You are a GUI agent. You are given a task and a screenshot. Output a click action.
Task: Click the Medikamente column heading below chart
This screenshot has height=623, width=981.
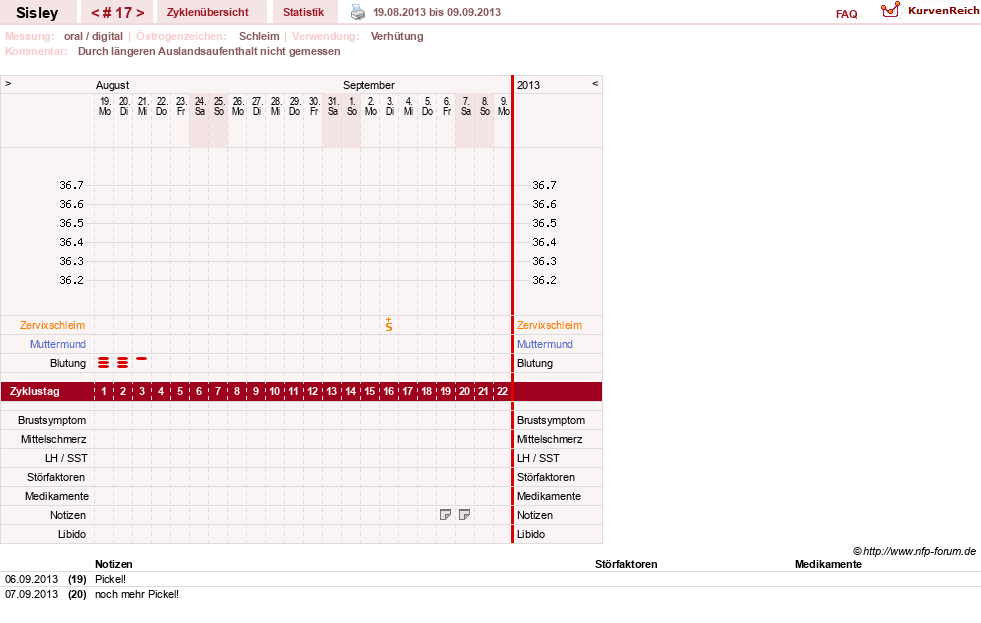(828, 564)
